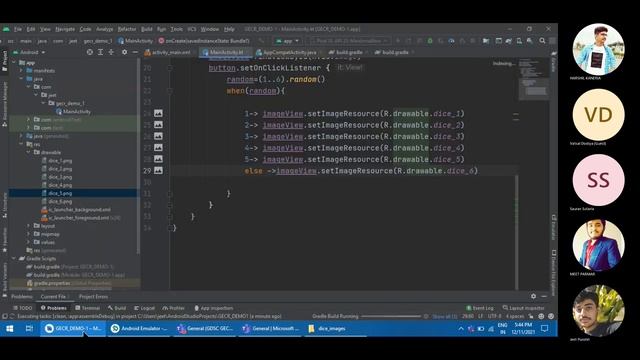Open the Android project view dropdown

(29, 52)
